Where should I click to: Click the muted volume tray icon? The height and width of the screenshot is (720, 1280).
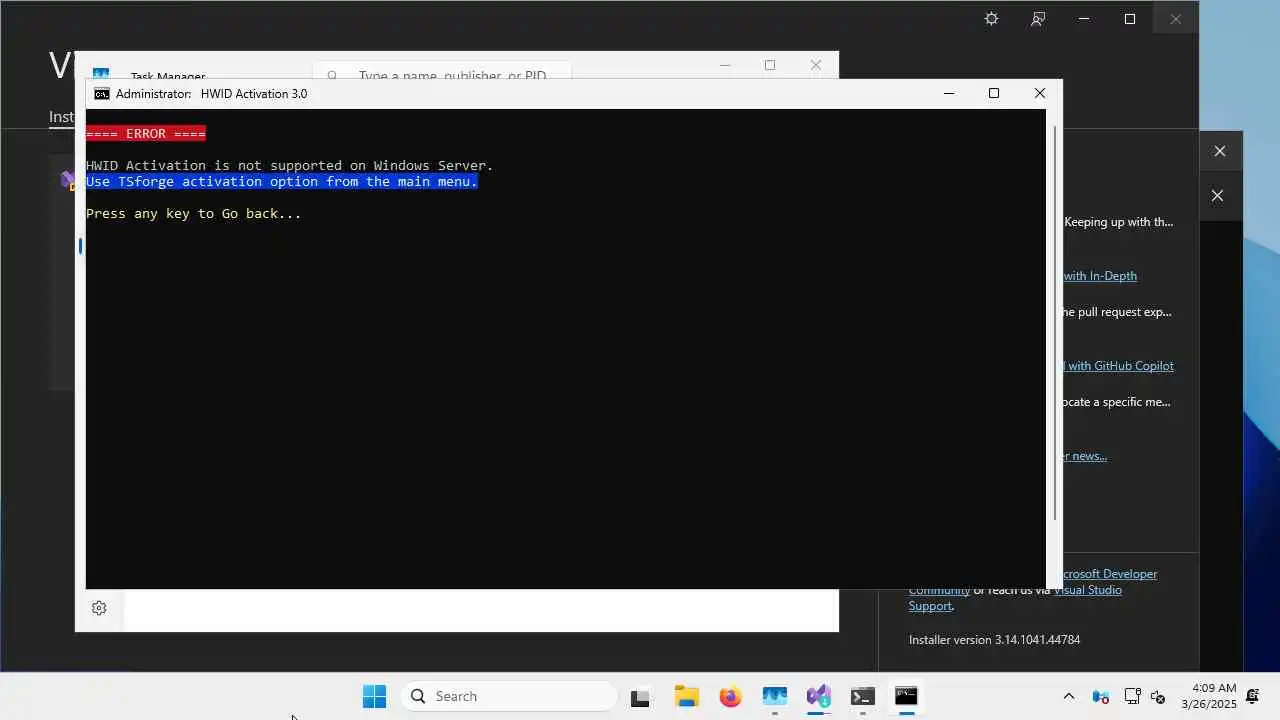pos(1158,697)
